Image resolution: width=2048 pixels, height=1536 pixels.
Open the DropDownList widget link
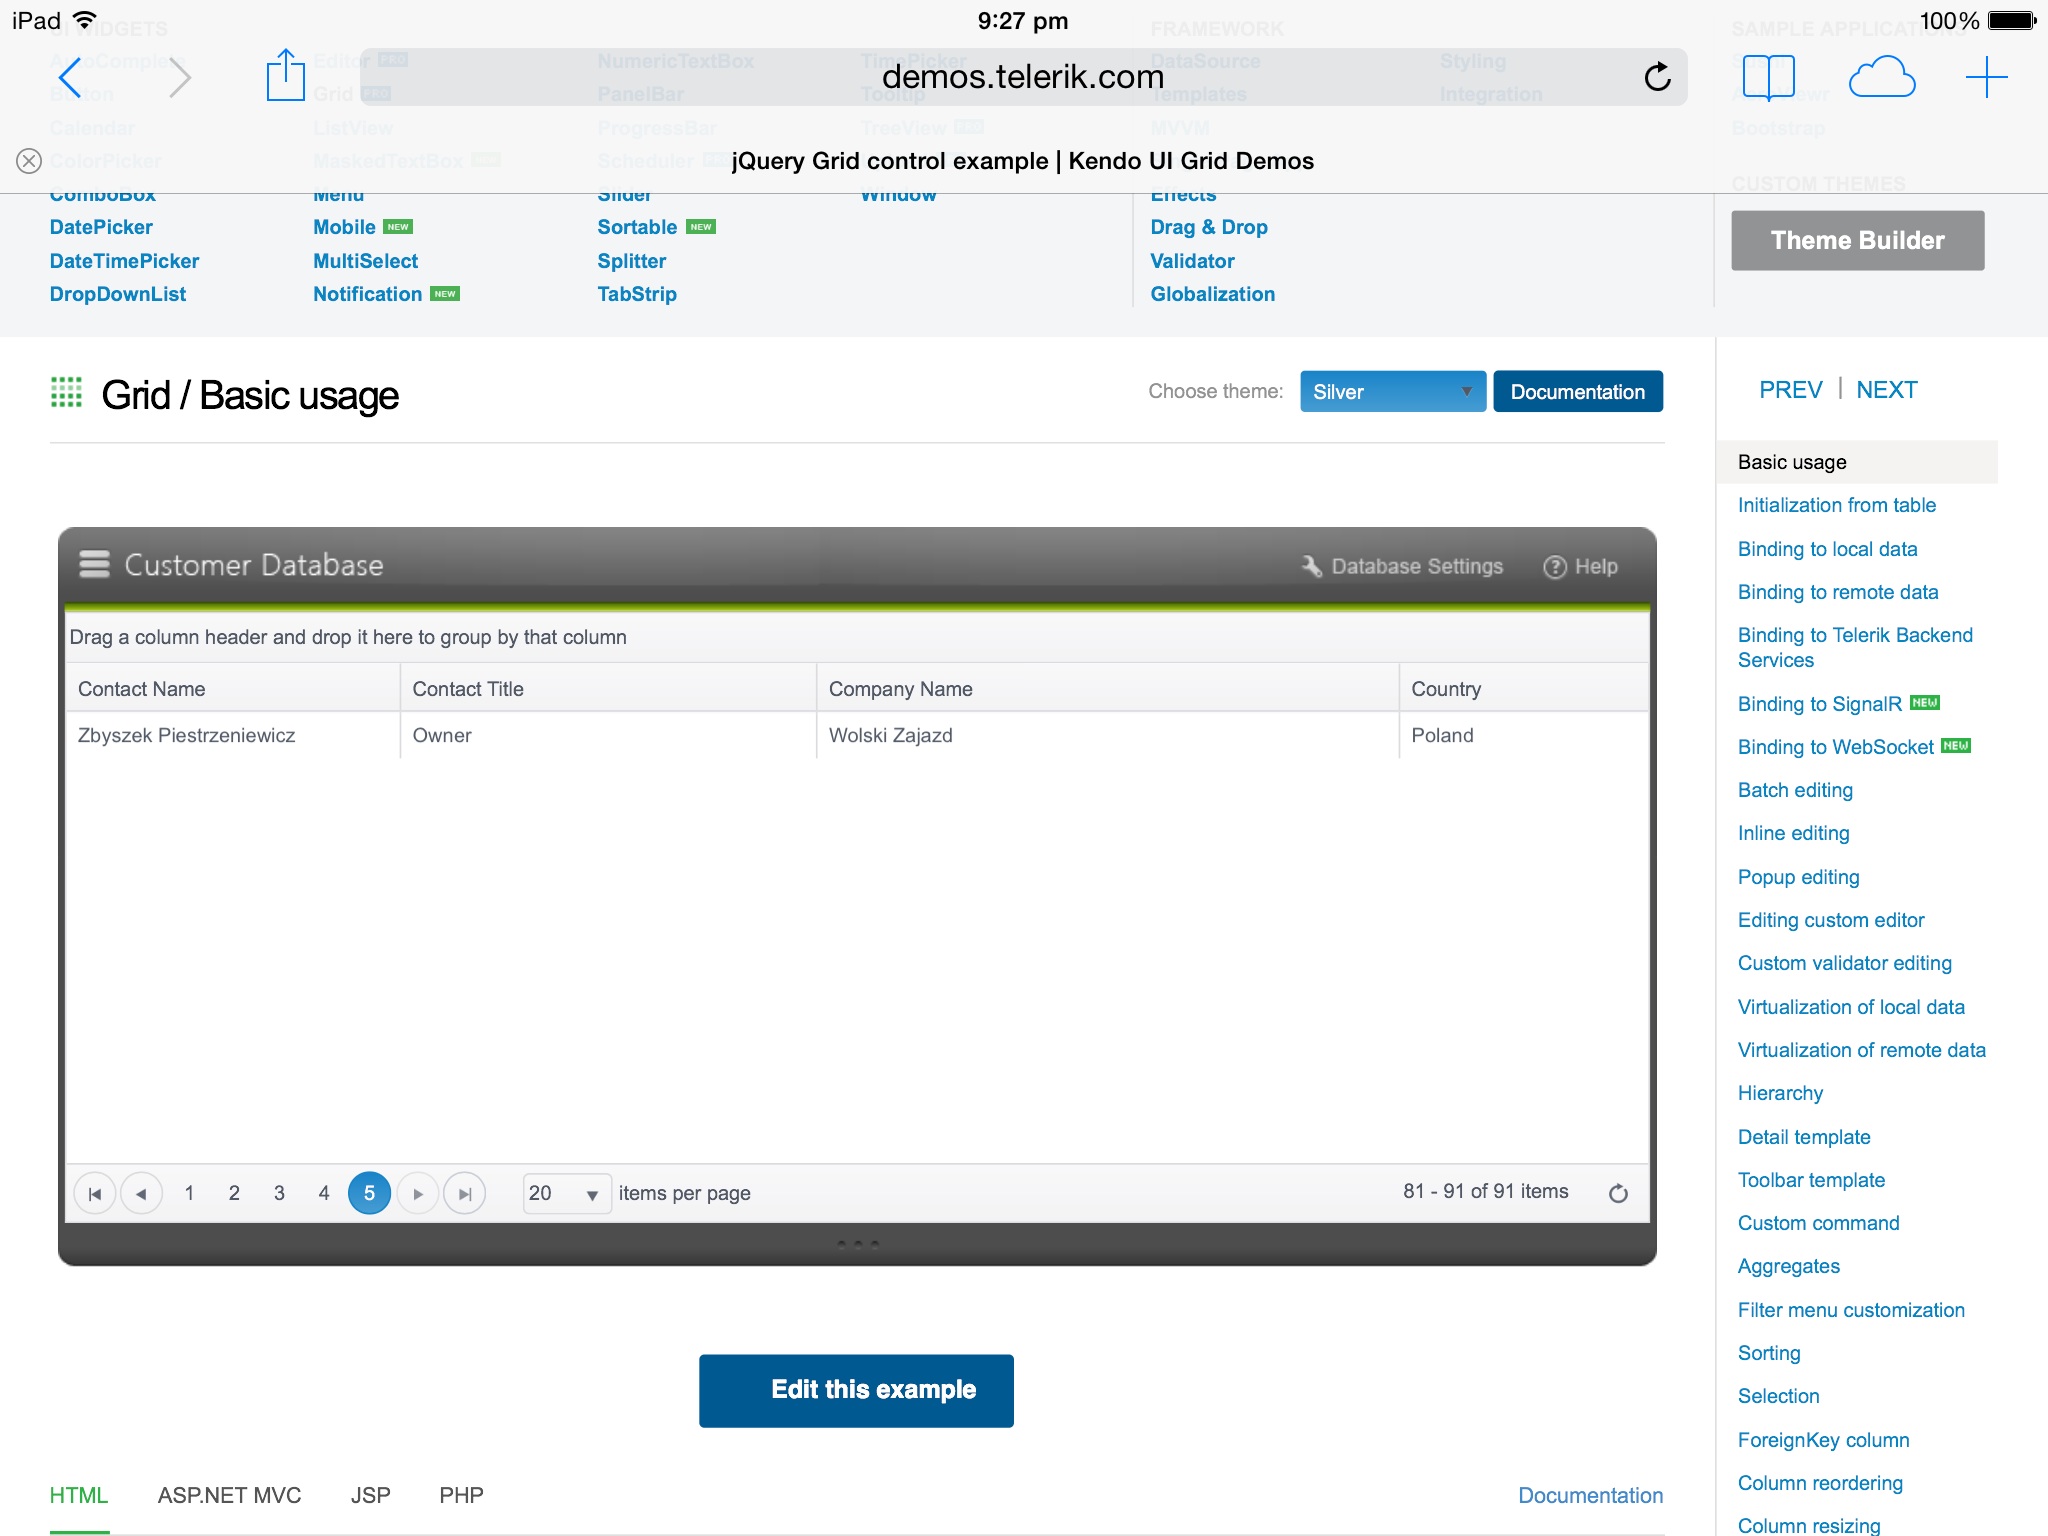pyautogui.click(x=118, y=294)
